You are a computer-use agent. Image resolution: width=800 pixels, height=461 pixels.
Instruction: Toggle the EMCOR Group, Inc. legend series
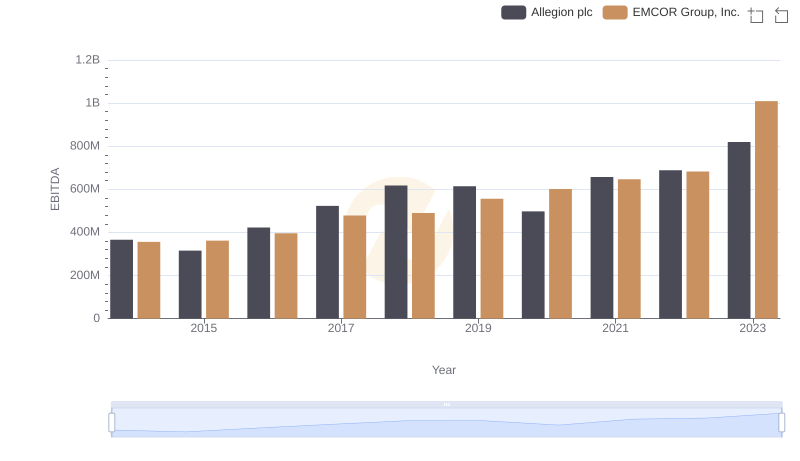671,12
